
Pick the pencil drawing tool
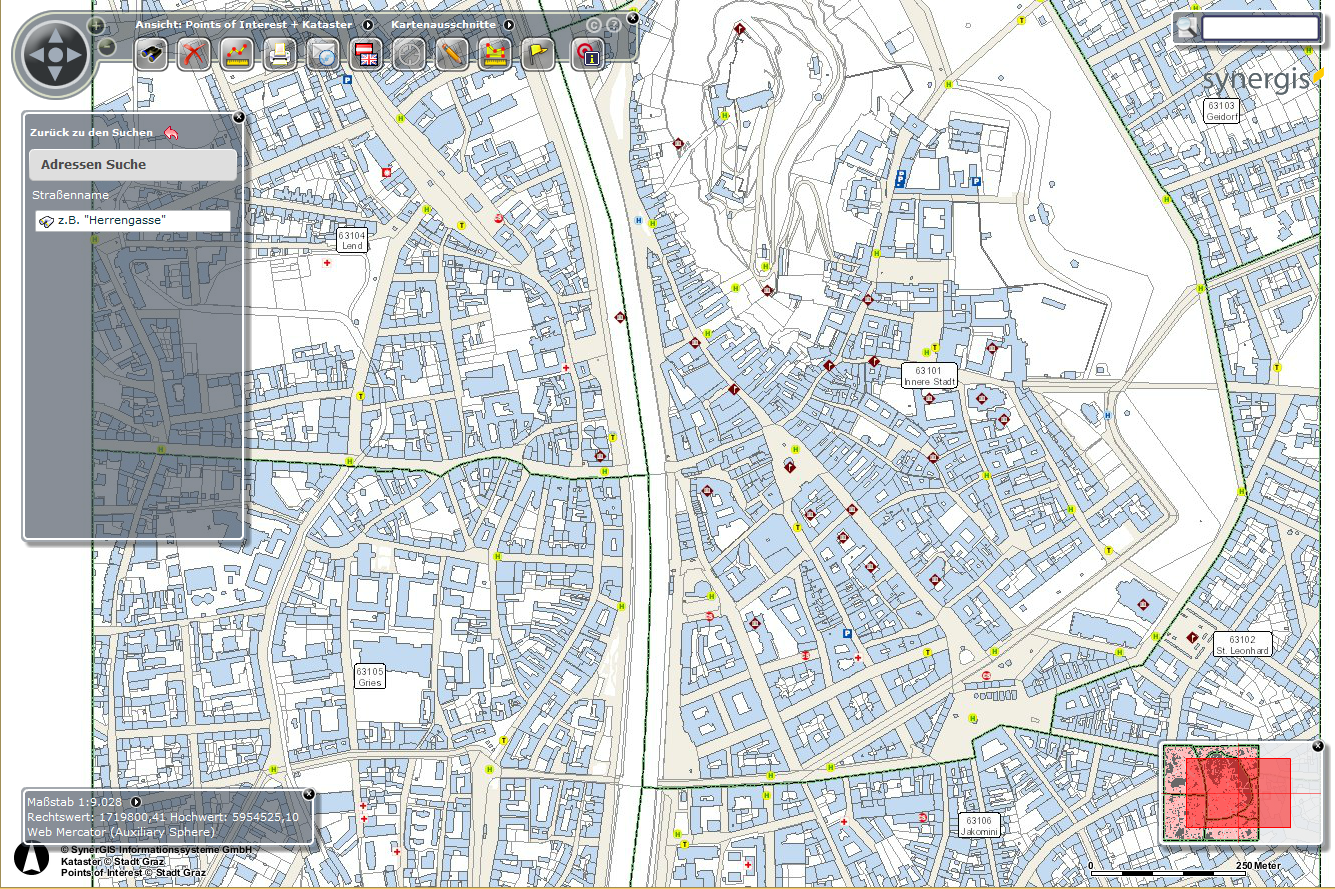(x=451, y=54)
